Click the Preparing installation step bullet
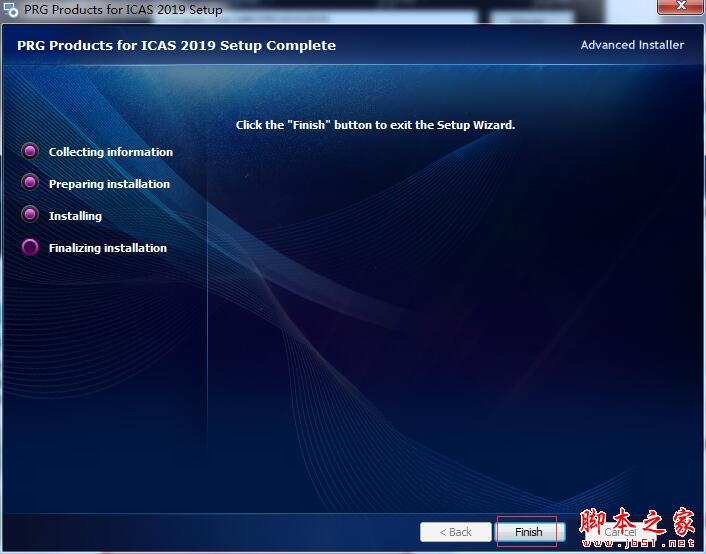This screenshot has width=706, height=554. point(30,183)
